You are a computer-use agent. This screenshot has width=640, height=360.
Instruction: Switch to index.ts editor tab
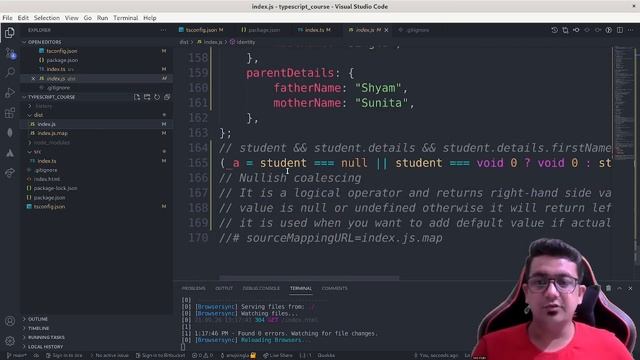tap(314, 30)
